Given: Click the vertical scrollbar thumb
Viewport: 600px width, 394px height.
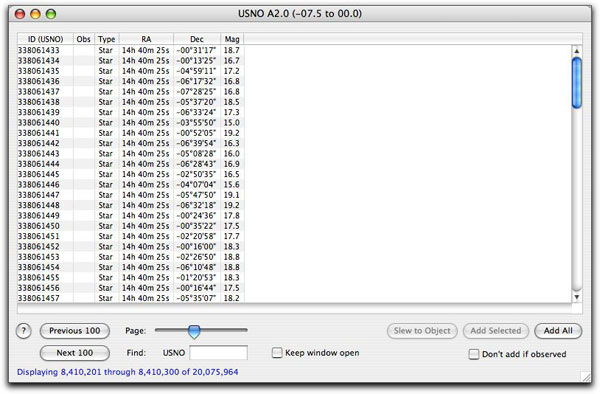Looking at the screenshot, I should pyautogui.click(x=577, y=83).
